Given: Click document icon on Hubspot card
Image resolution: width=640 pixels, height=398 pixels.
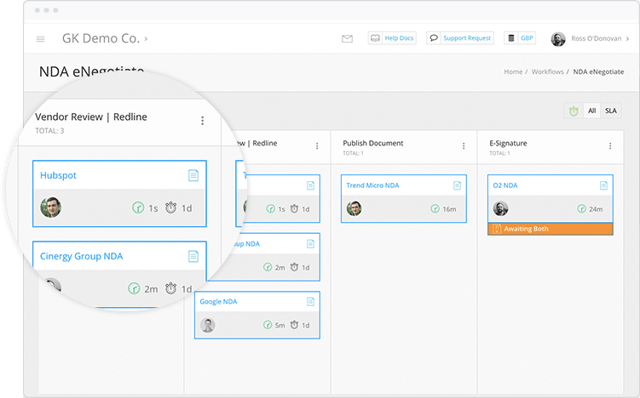Looking at the screenshot, I should [x=193, y=176].
